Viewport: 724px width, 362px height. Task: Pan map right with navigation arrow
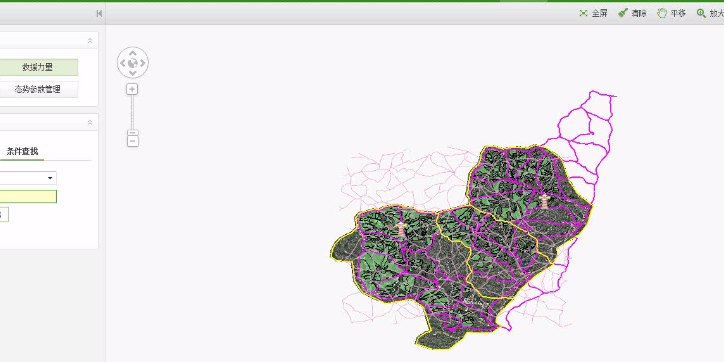click(143, 62)
